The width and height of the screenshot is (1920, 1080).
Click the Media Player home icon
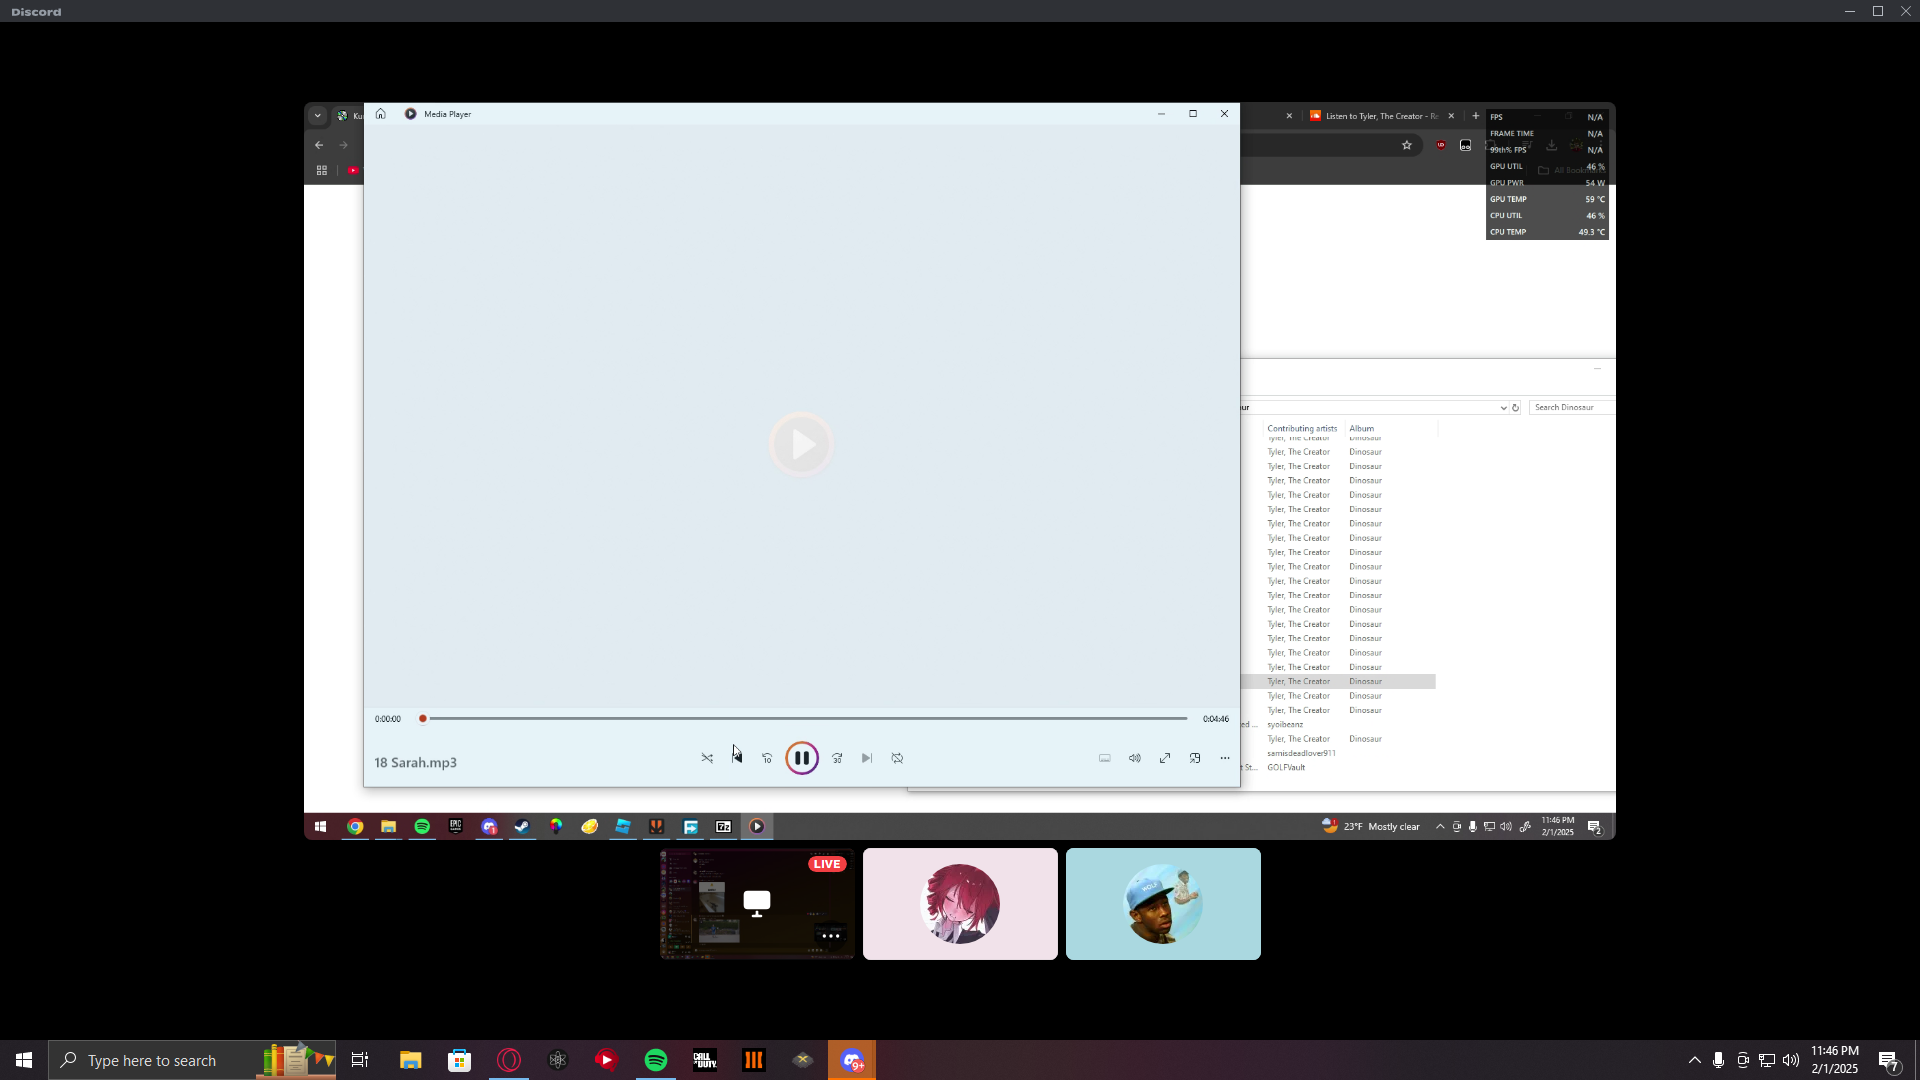coord(381,114)
